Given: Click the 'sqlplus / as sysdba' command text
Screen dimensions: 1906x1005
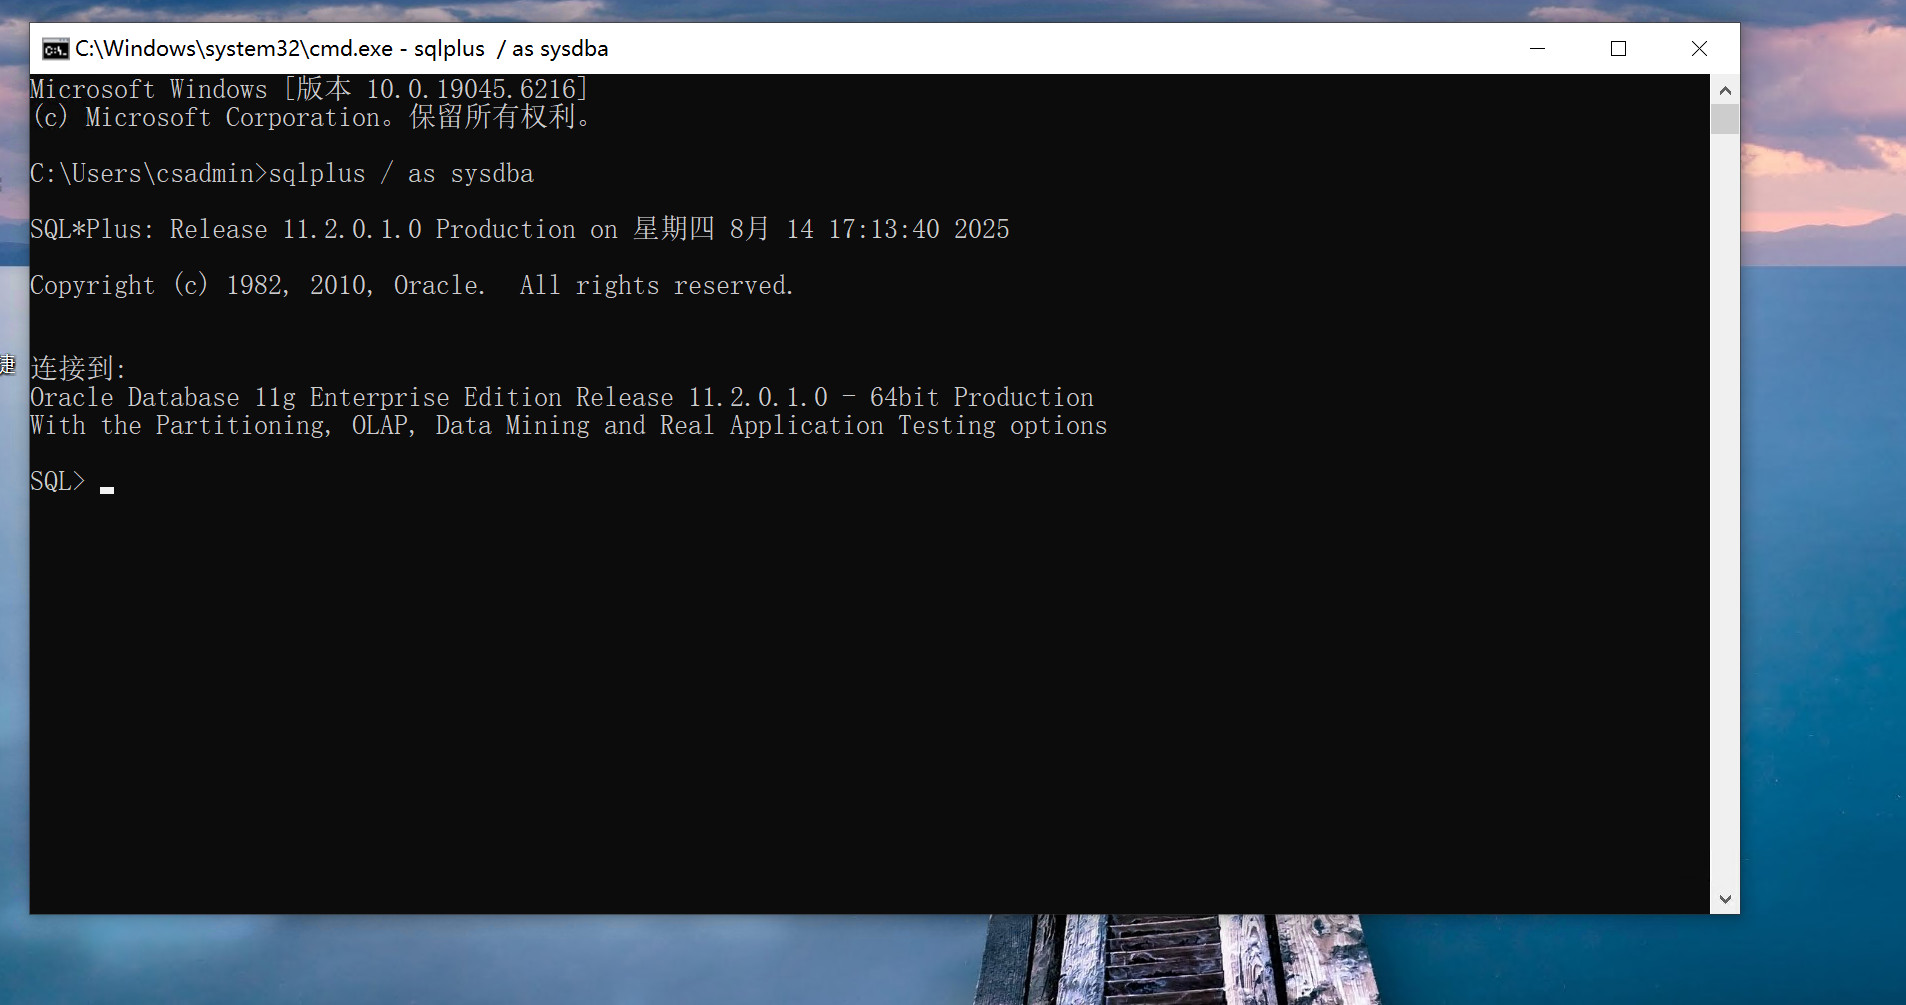Looking at the screenshot, I should pyautogui.click(x=400, y=174).
